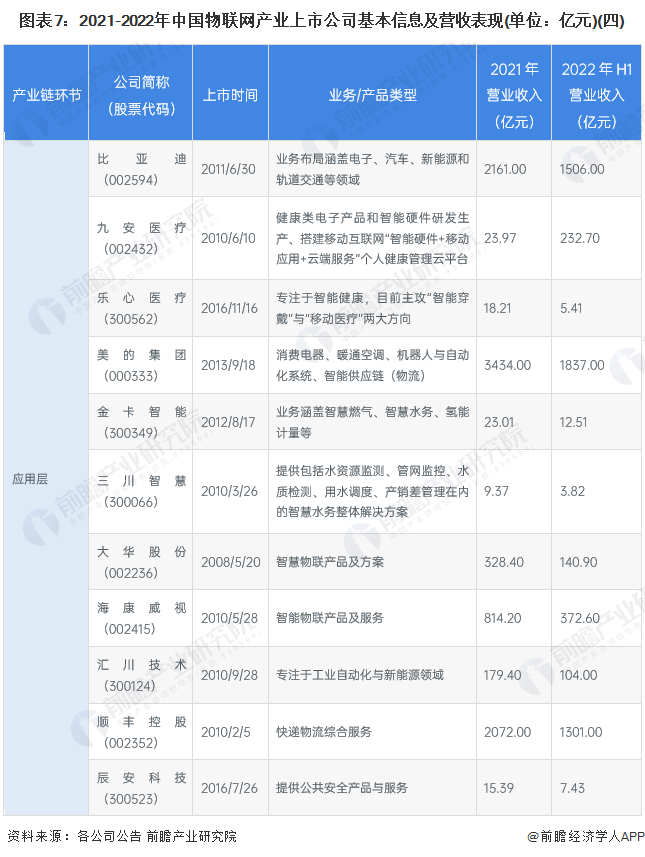Click revenue value 2072.00
The image size is (645, 857).
pyautogui.click(x=507, y=732)
